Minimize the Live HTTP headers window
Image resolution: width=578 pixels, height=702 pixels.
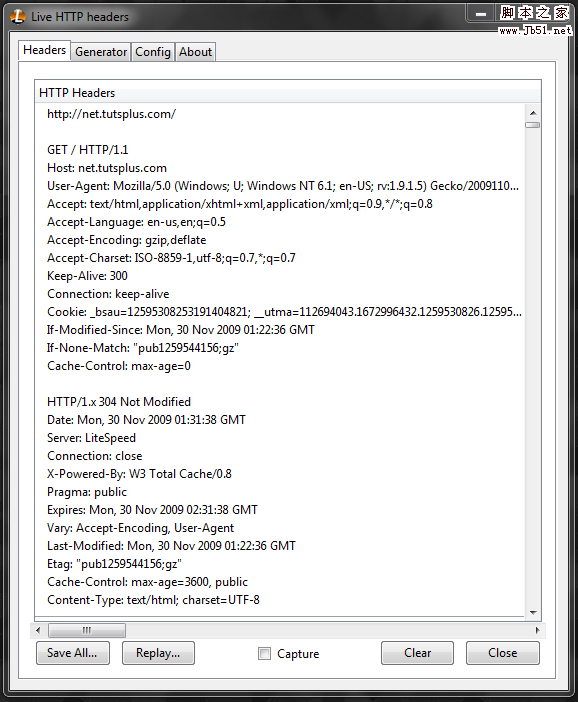[x=481, y=14]
